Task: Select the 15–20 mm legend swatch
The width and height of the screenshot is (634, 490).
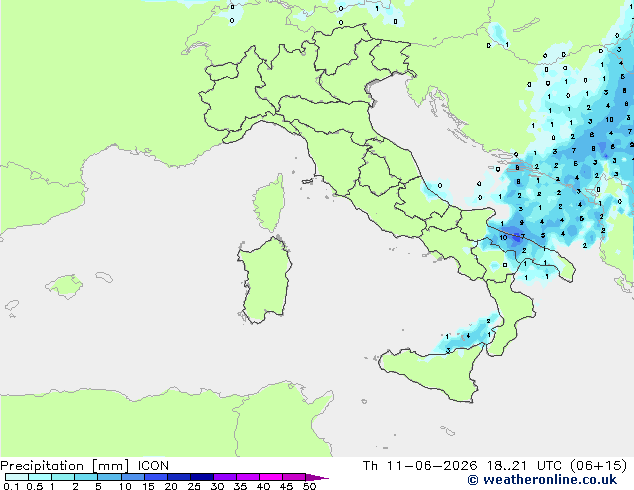Action: [x=155, y=477]
